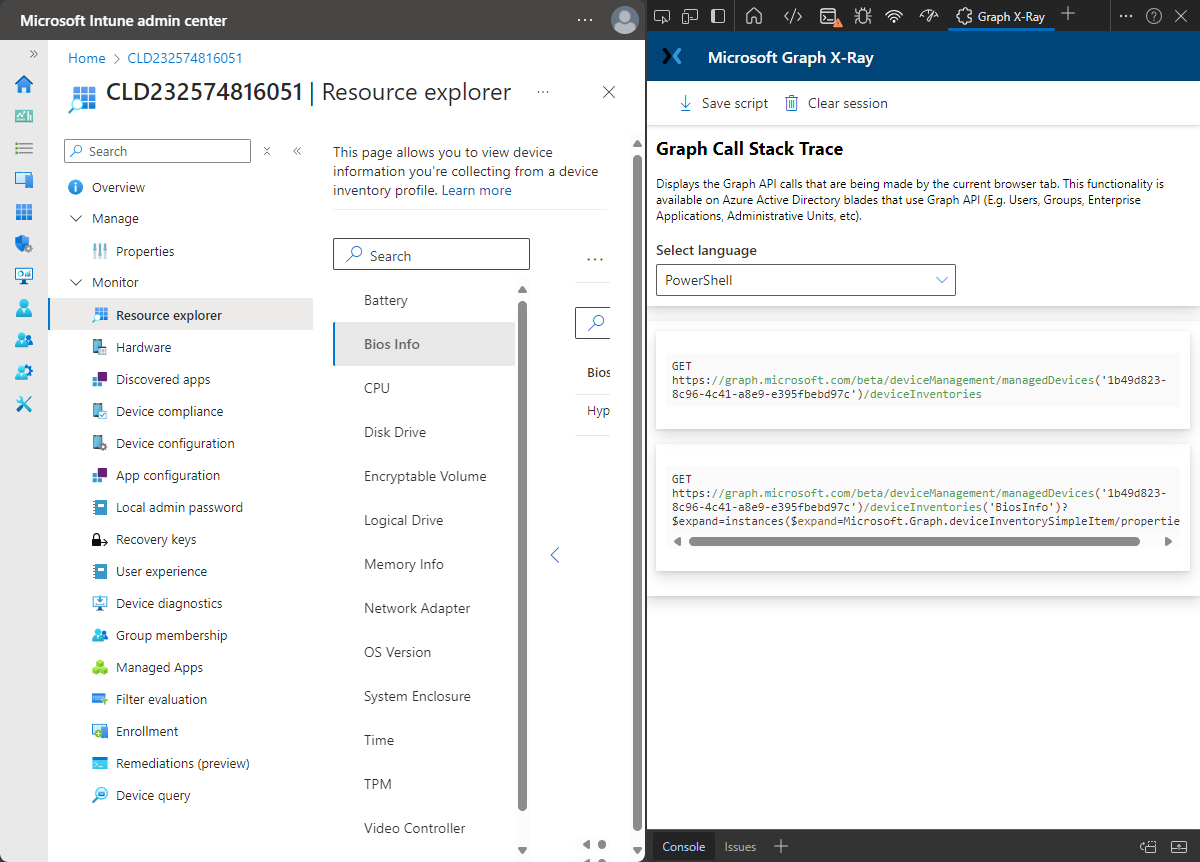
Task: Open the DevTools Network wifi icon
Action: pos(894,16)
